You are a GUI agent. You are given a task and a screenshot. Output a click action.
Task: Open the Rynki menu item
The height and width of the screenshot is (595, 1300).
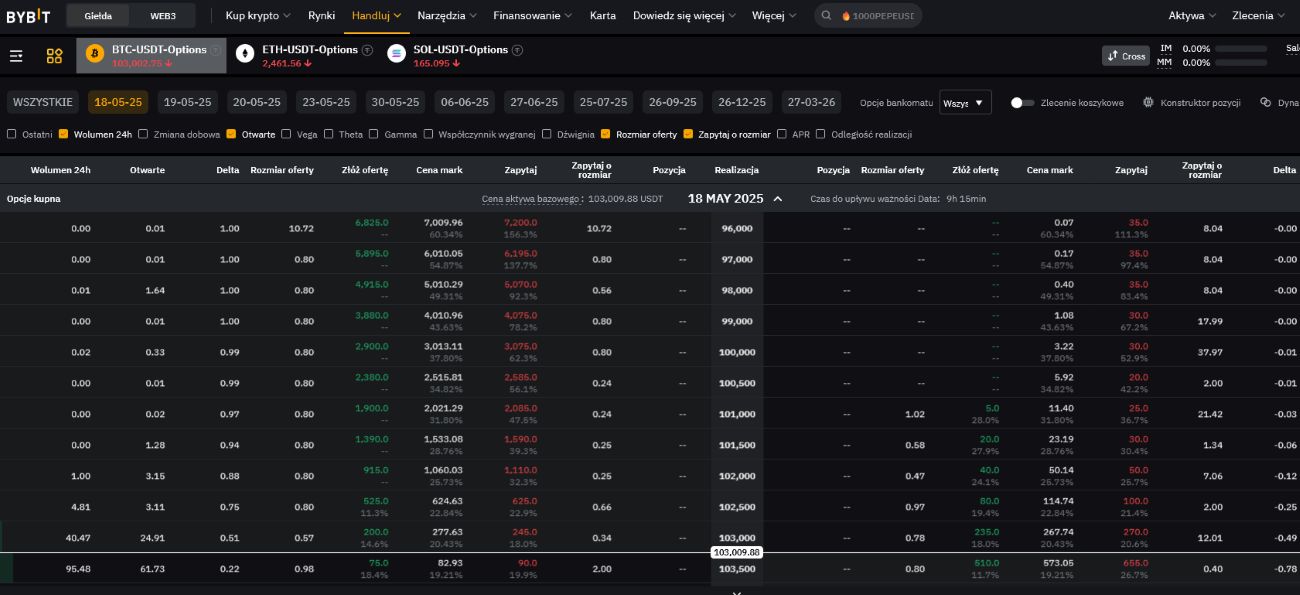point(321,16)
